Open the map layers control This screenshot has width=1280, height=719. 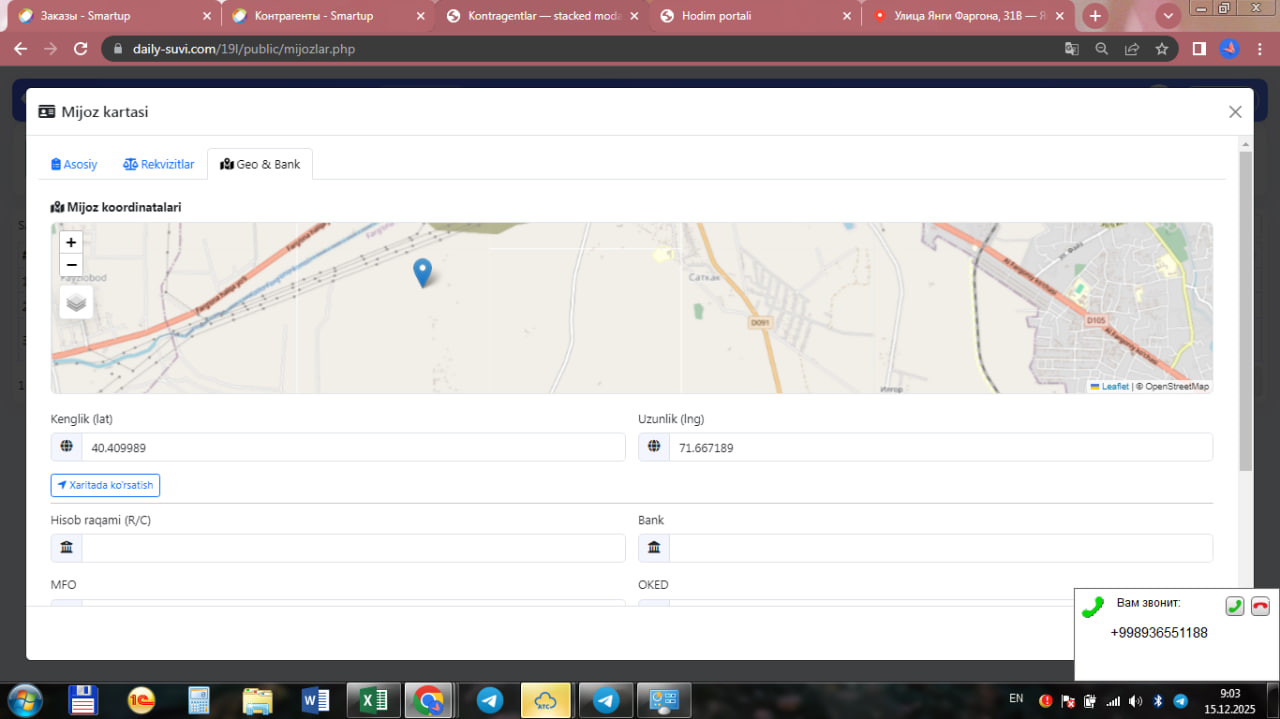pyautogui.click(x=76, y=302)
